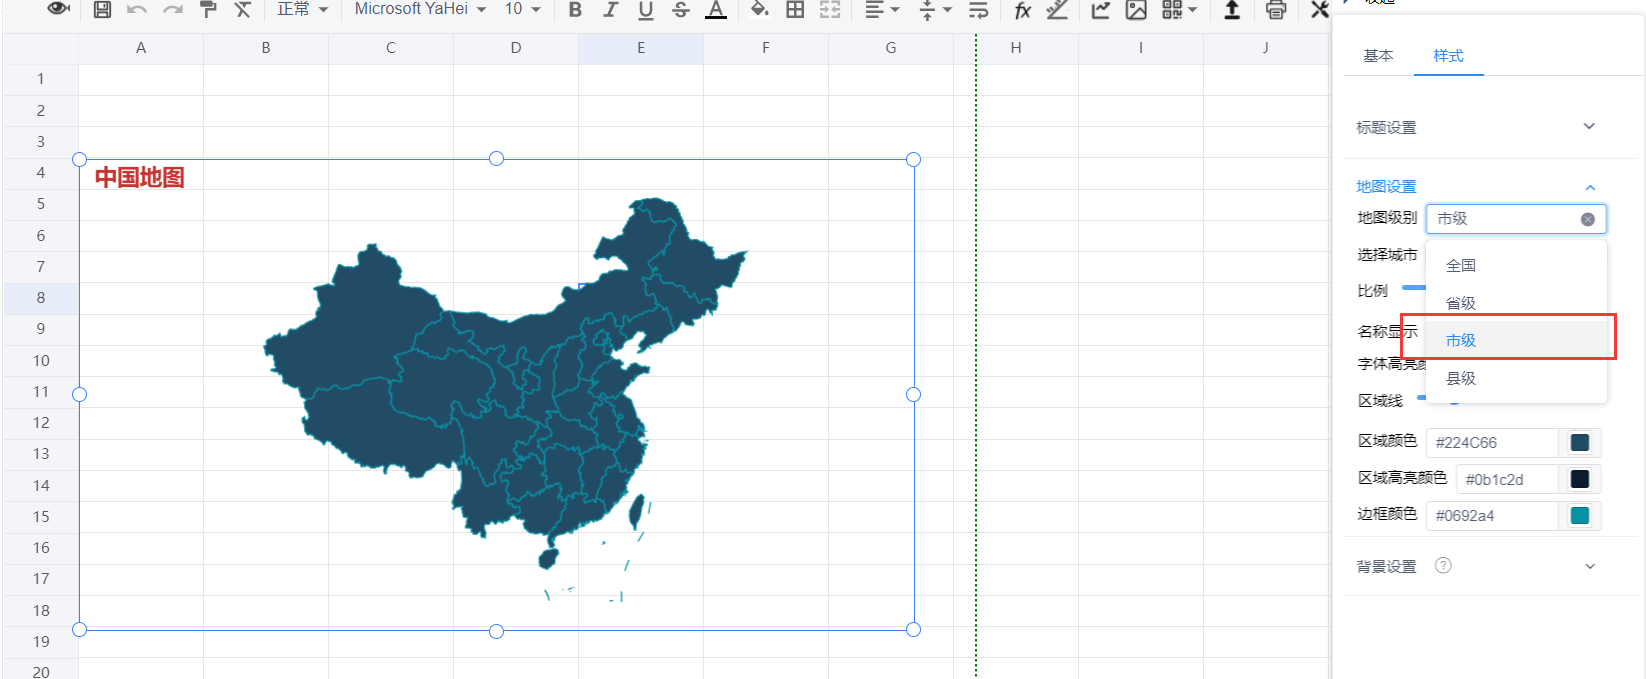Image resolution: width=1646 pixels, height=679 pixels.
Task: Open the cell borders tool
Action: tap(795, 10)
